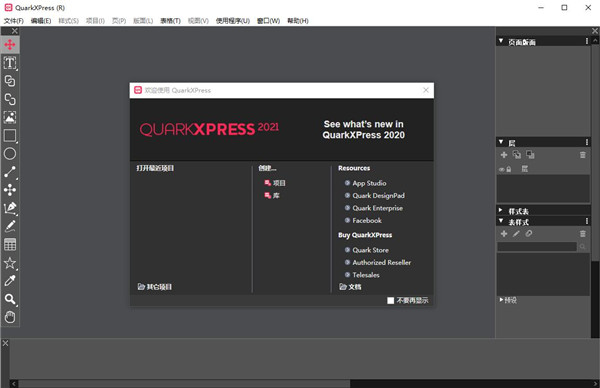
Task: Click the horizontal scrollbar thumb
Action: [184, 383]
